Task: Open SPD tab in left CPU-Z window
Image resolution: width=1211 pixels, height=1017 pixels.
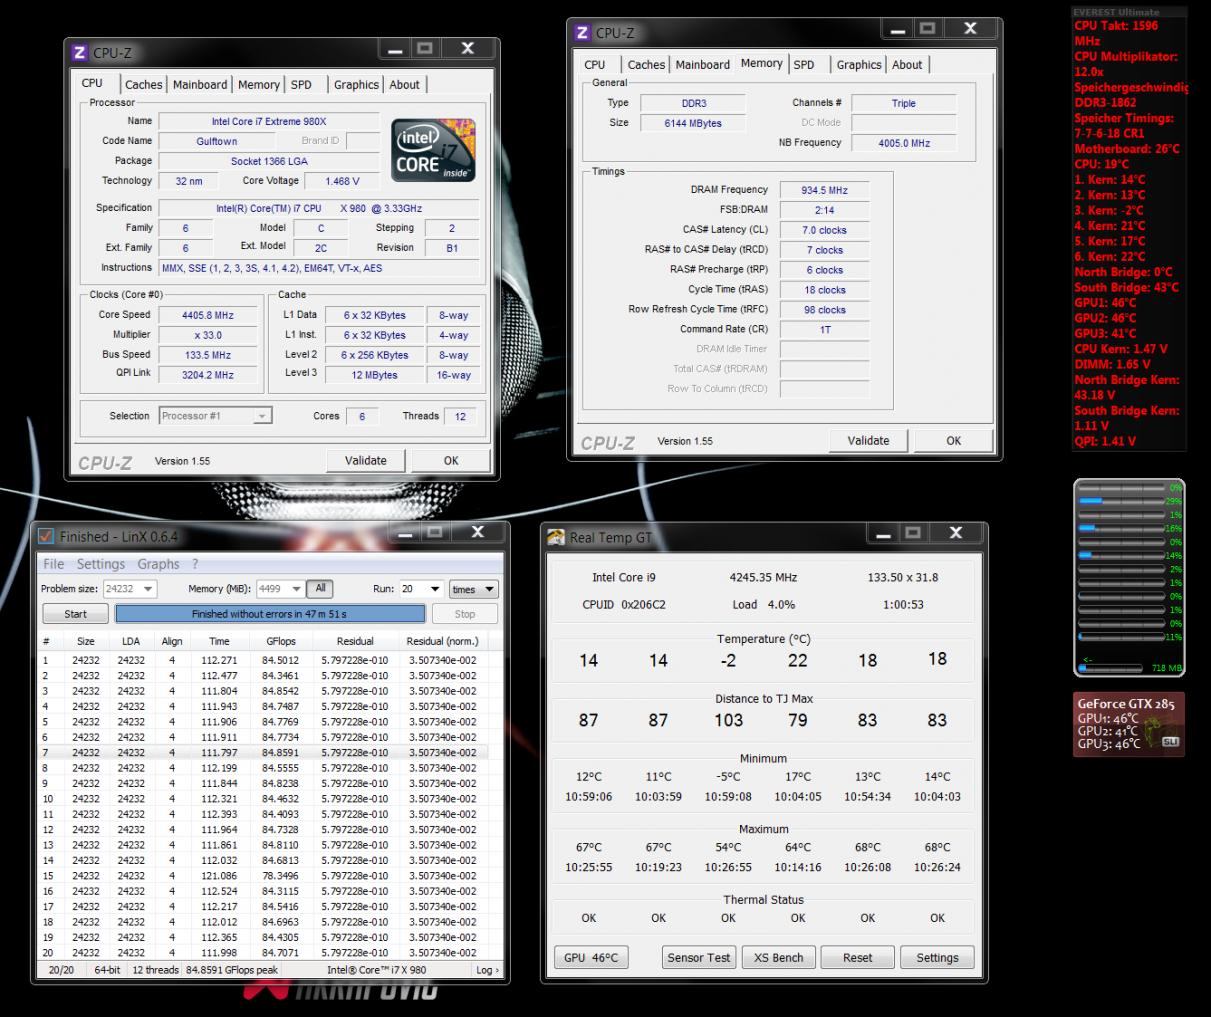Action: (x=301, y=85)
